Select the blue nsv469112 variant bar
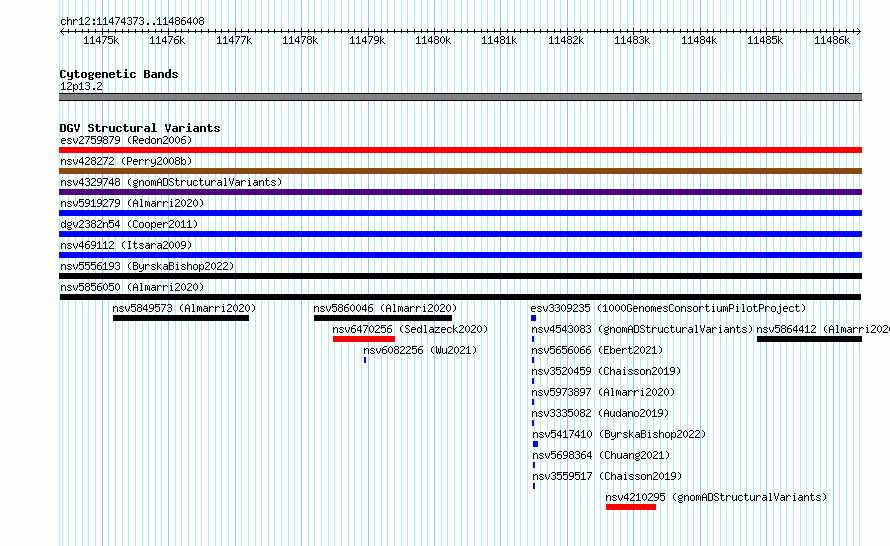890x546 pixels. coord(460,255)
